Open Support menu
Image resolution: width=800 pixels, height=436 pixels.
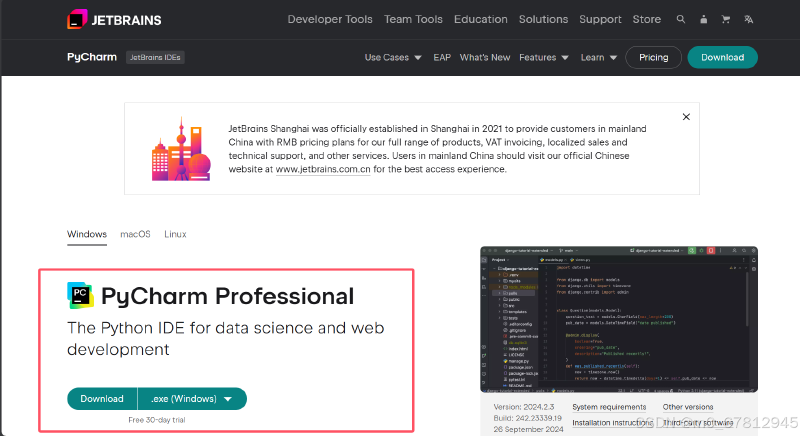point(600,19)
